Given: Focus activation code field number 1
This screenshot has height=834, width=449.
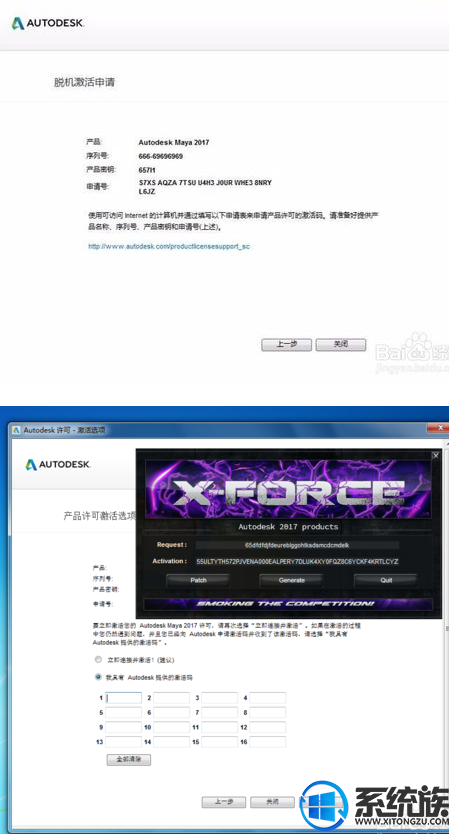Looking at the screenshot, I should pyautogui.click(x=123, y=698).
